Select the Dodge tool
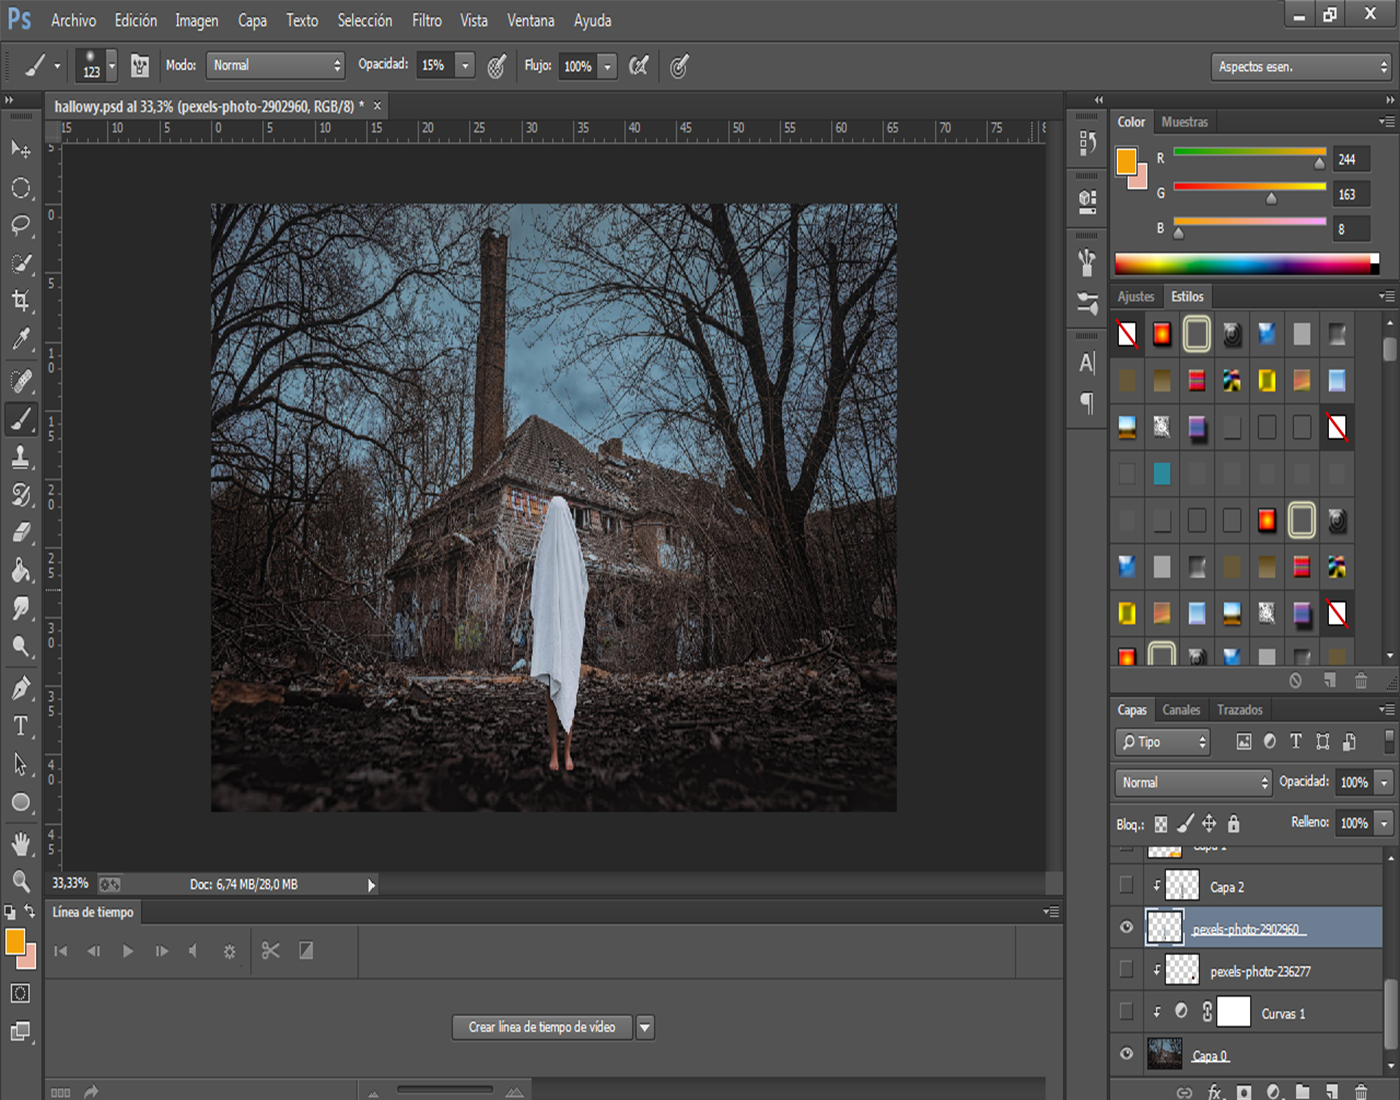Viewport: 1400px width, 1100px height. coord(21,647)
